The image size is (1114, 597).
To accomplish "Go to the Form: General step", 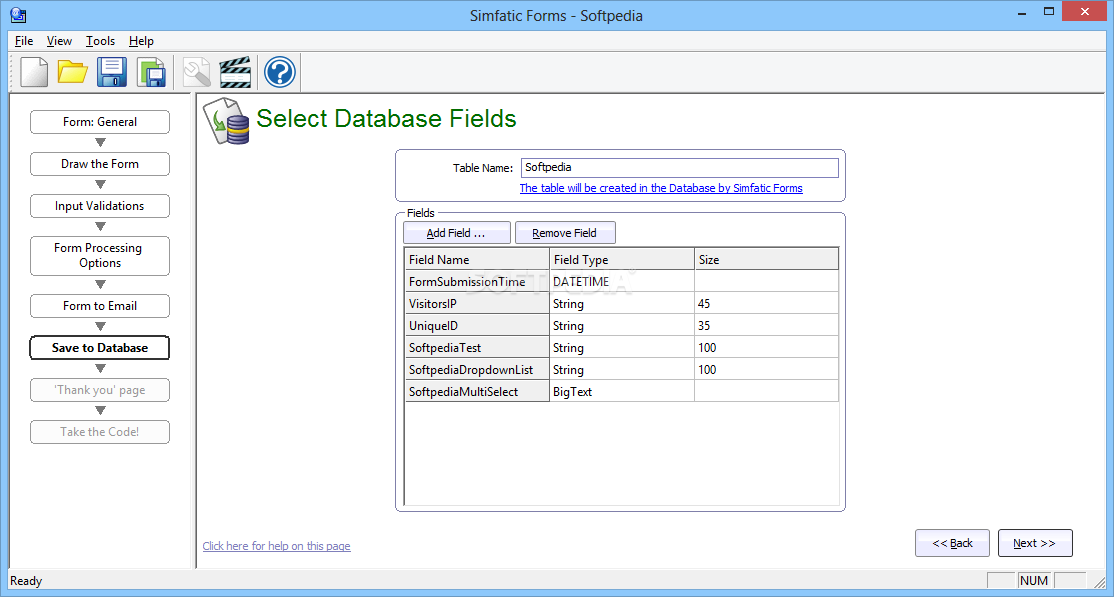I will (100, 122).
